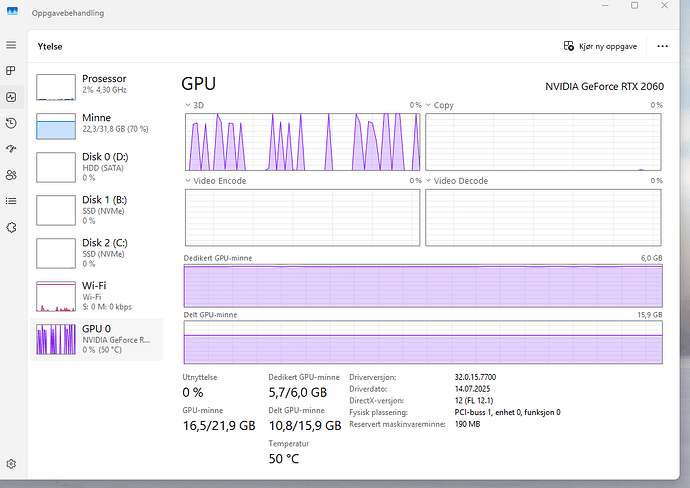Open the Startup apps sidebar icon
Screen dimensions: 690x488
pyautogui.click(x=11, y=149)
